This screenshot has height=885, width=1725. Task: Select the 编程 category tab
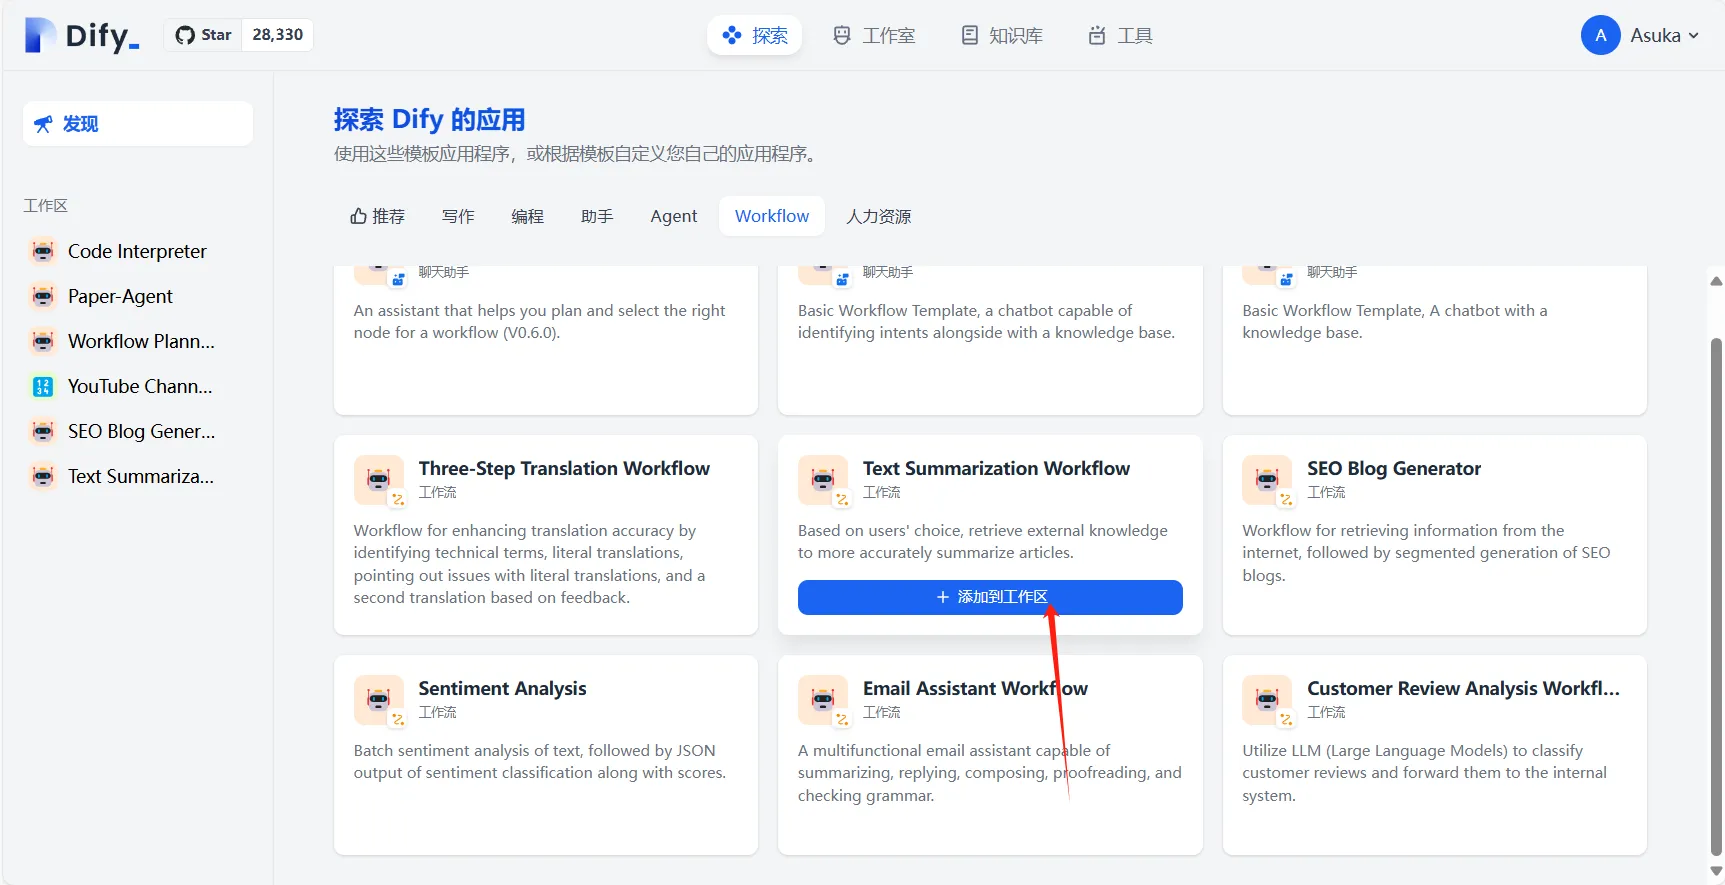[x=527, y=216]
